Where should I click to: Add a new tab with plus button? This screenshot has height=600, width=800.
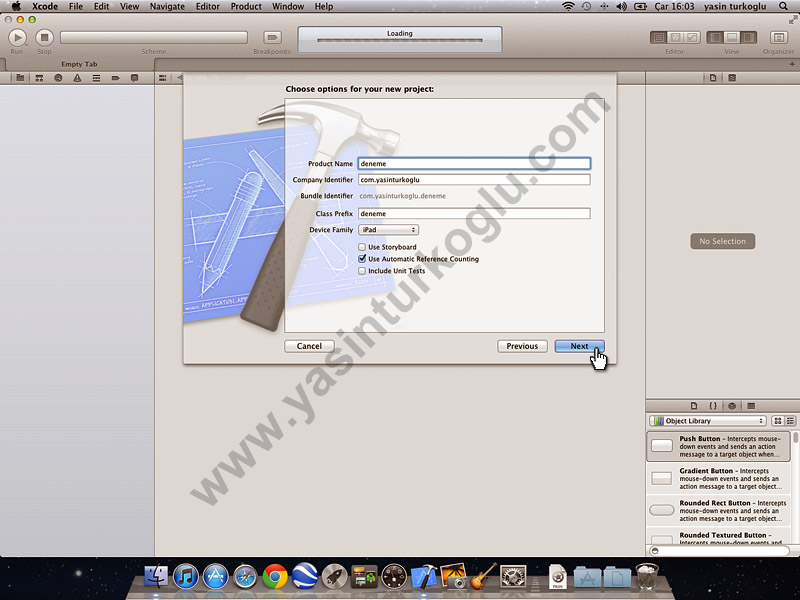coord(792,64)
